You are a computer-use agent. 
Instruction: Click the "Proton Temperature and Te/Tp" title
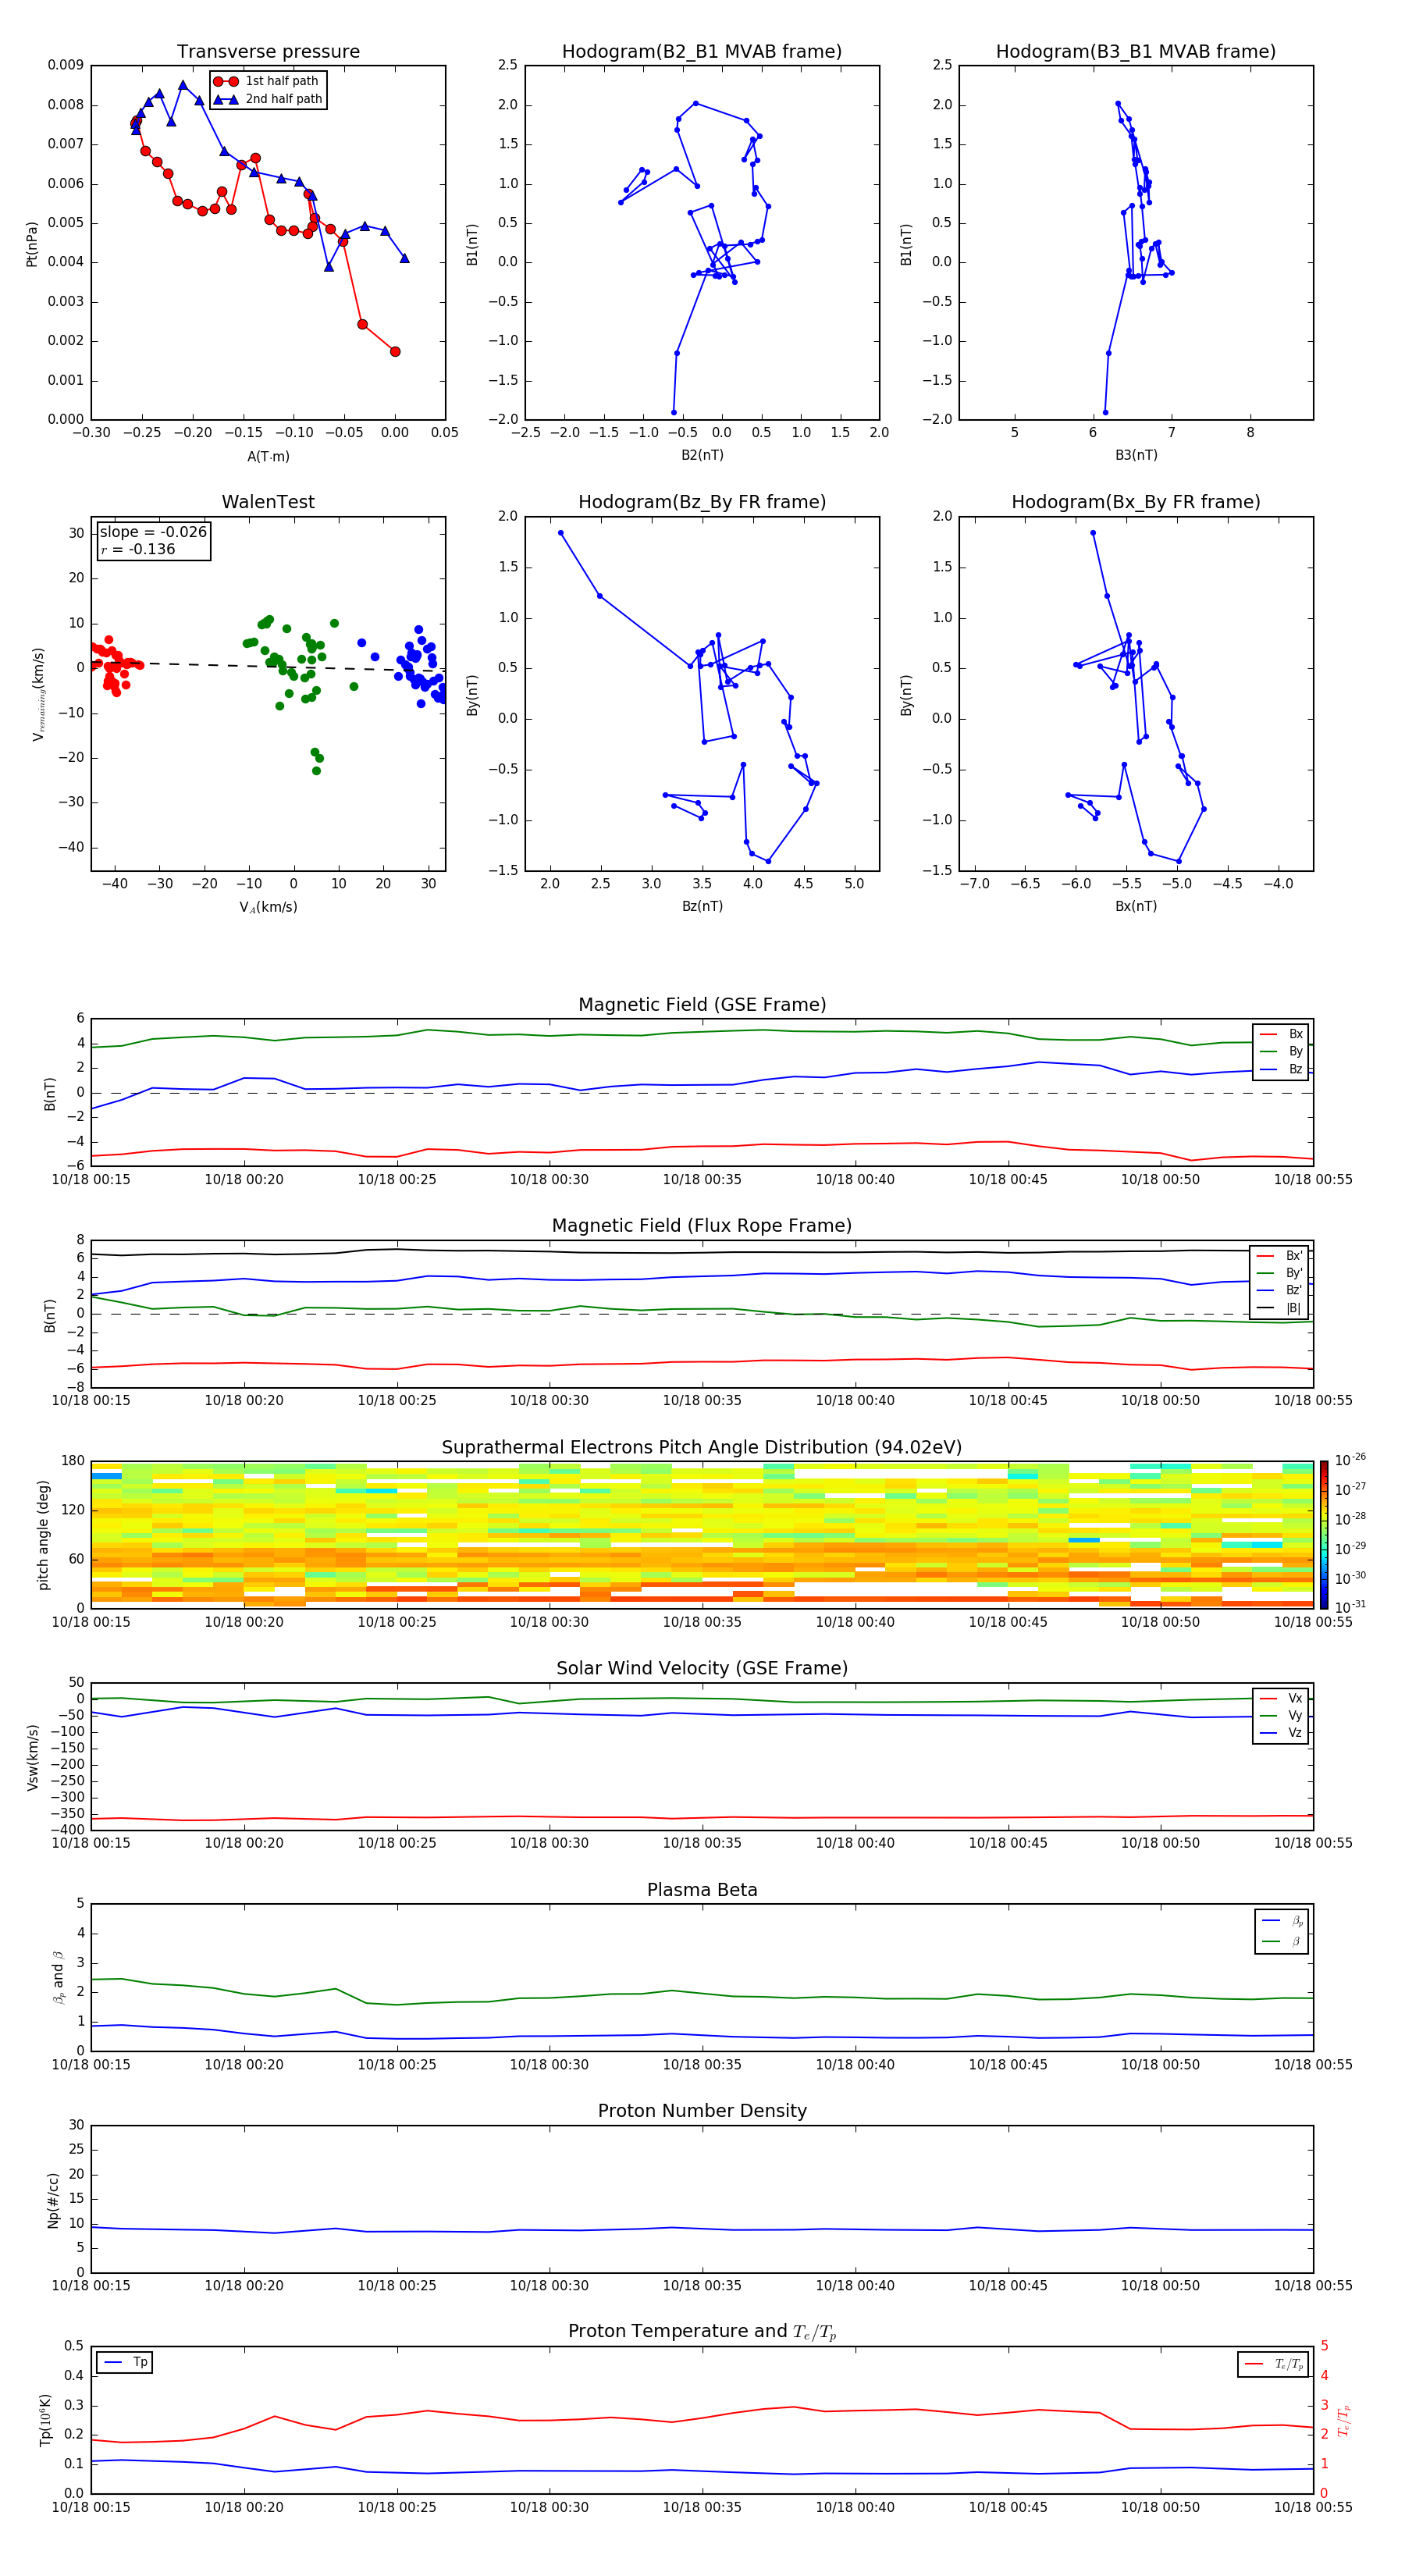click(702, 2331)
